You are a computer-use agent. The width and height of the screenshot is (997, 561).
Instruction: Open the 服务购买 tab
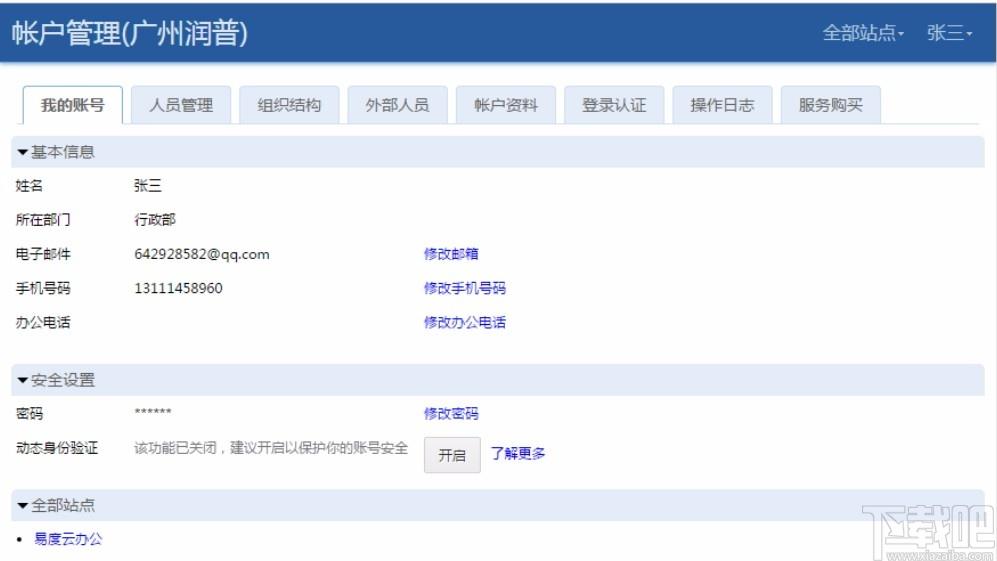(x=831, y=105)
